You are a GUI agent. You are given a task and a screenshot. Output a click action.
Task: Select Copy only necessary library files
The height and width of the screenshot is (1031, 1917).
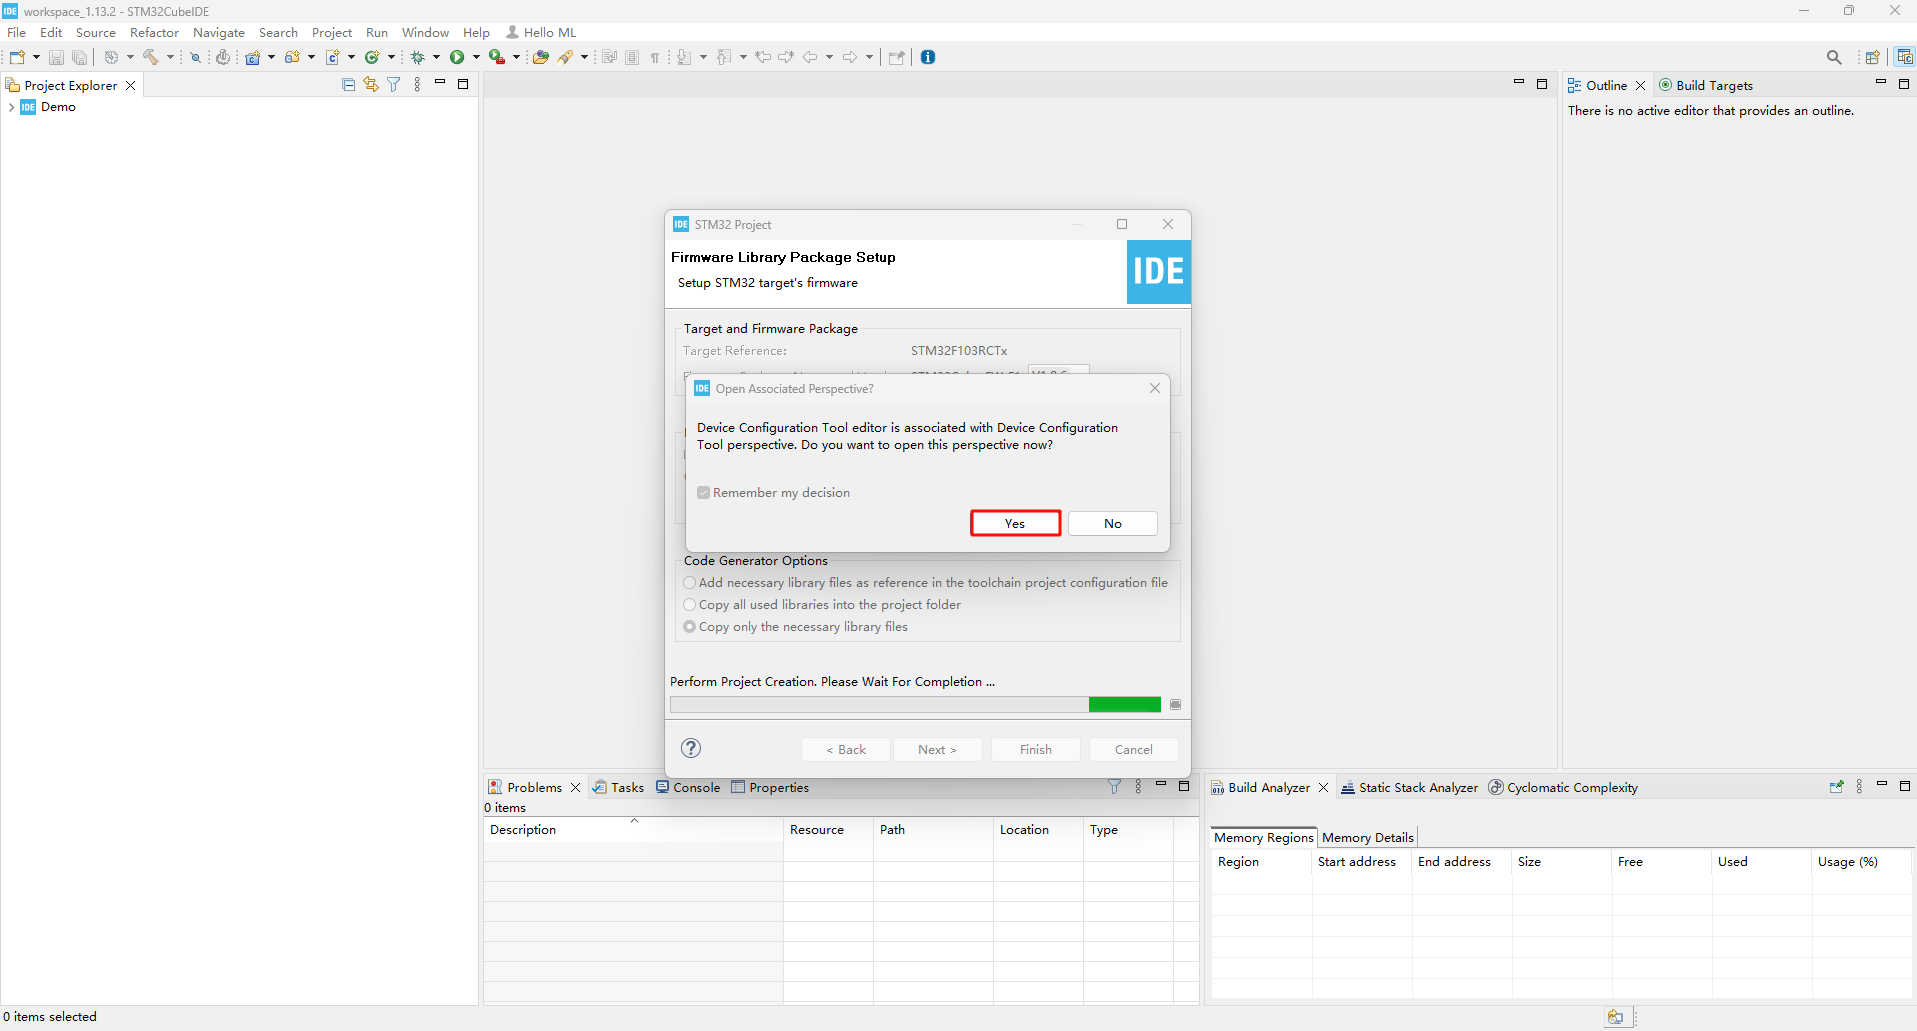[x=690, y=627]
